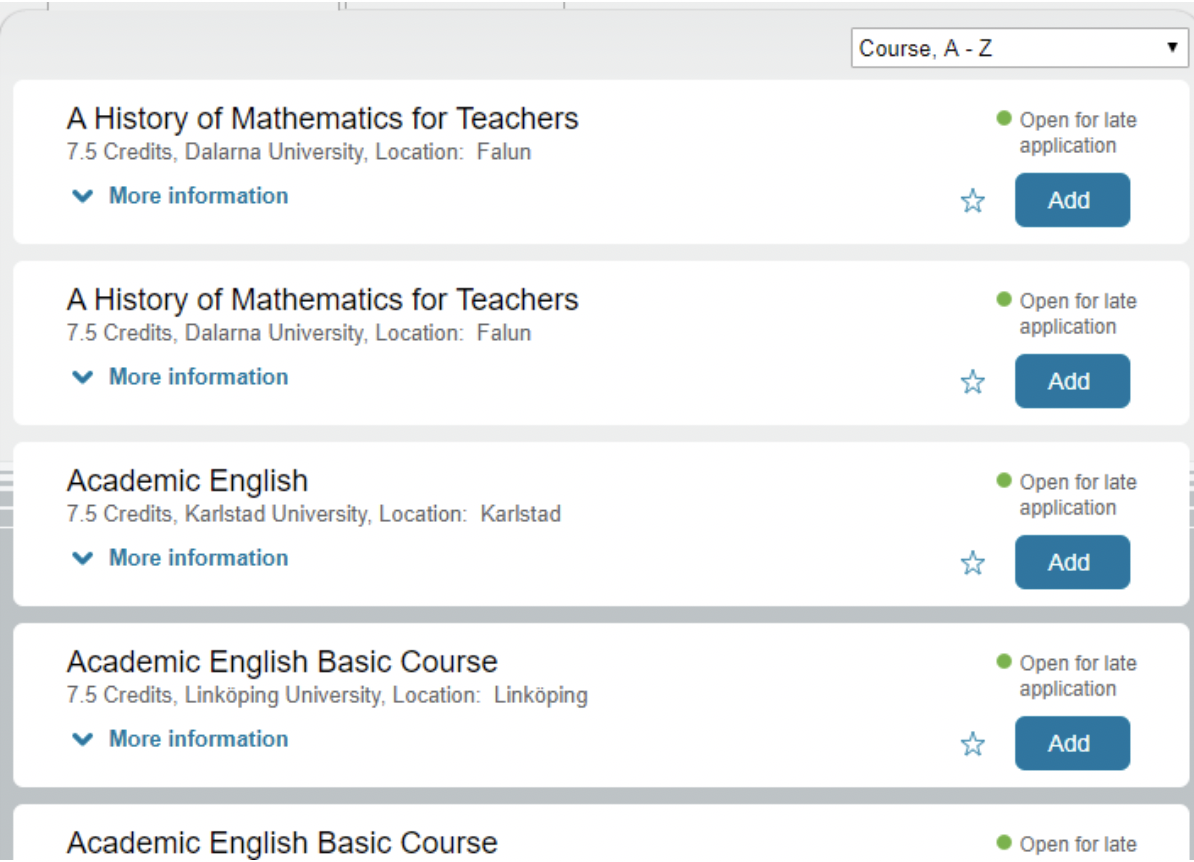The image size is (1194, 862).
Task: Mark the Linköping Academic English Basic Course as favorite
Action: (972, 744)
